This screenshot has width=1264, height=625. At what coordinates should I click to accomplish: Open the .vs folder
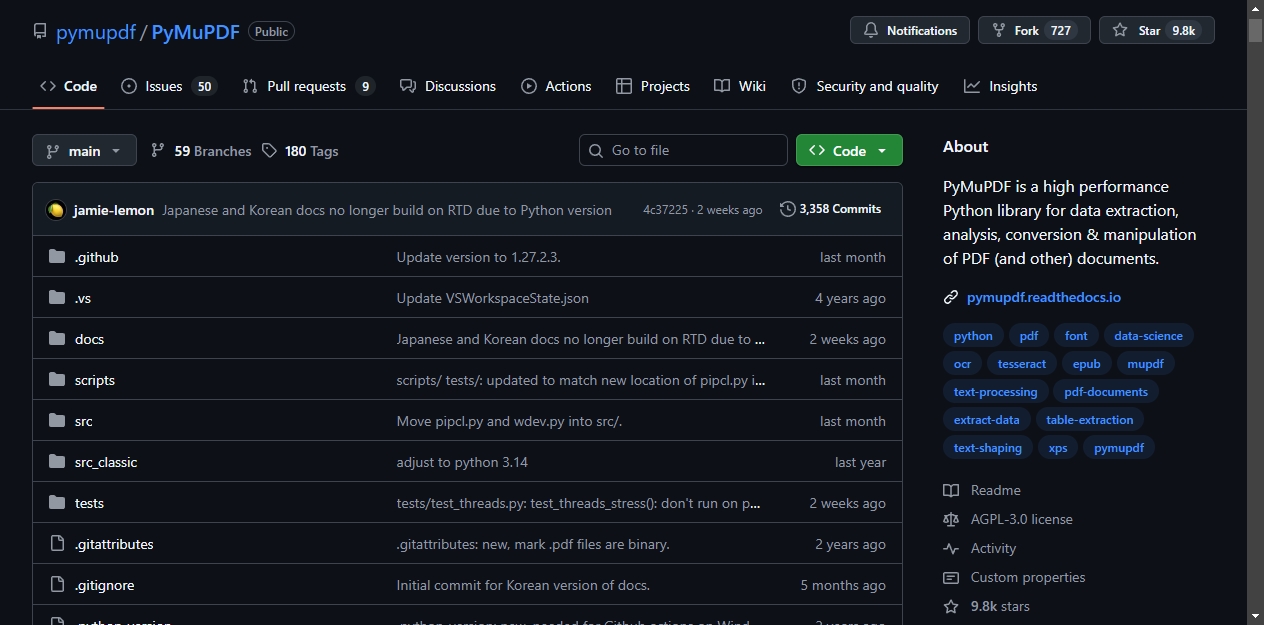point(83,298)
